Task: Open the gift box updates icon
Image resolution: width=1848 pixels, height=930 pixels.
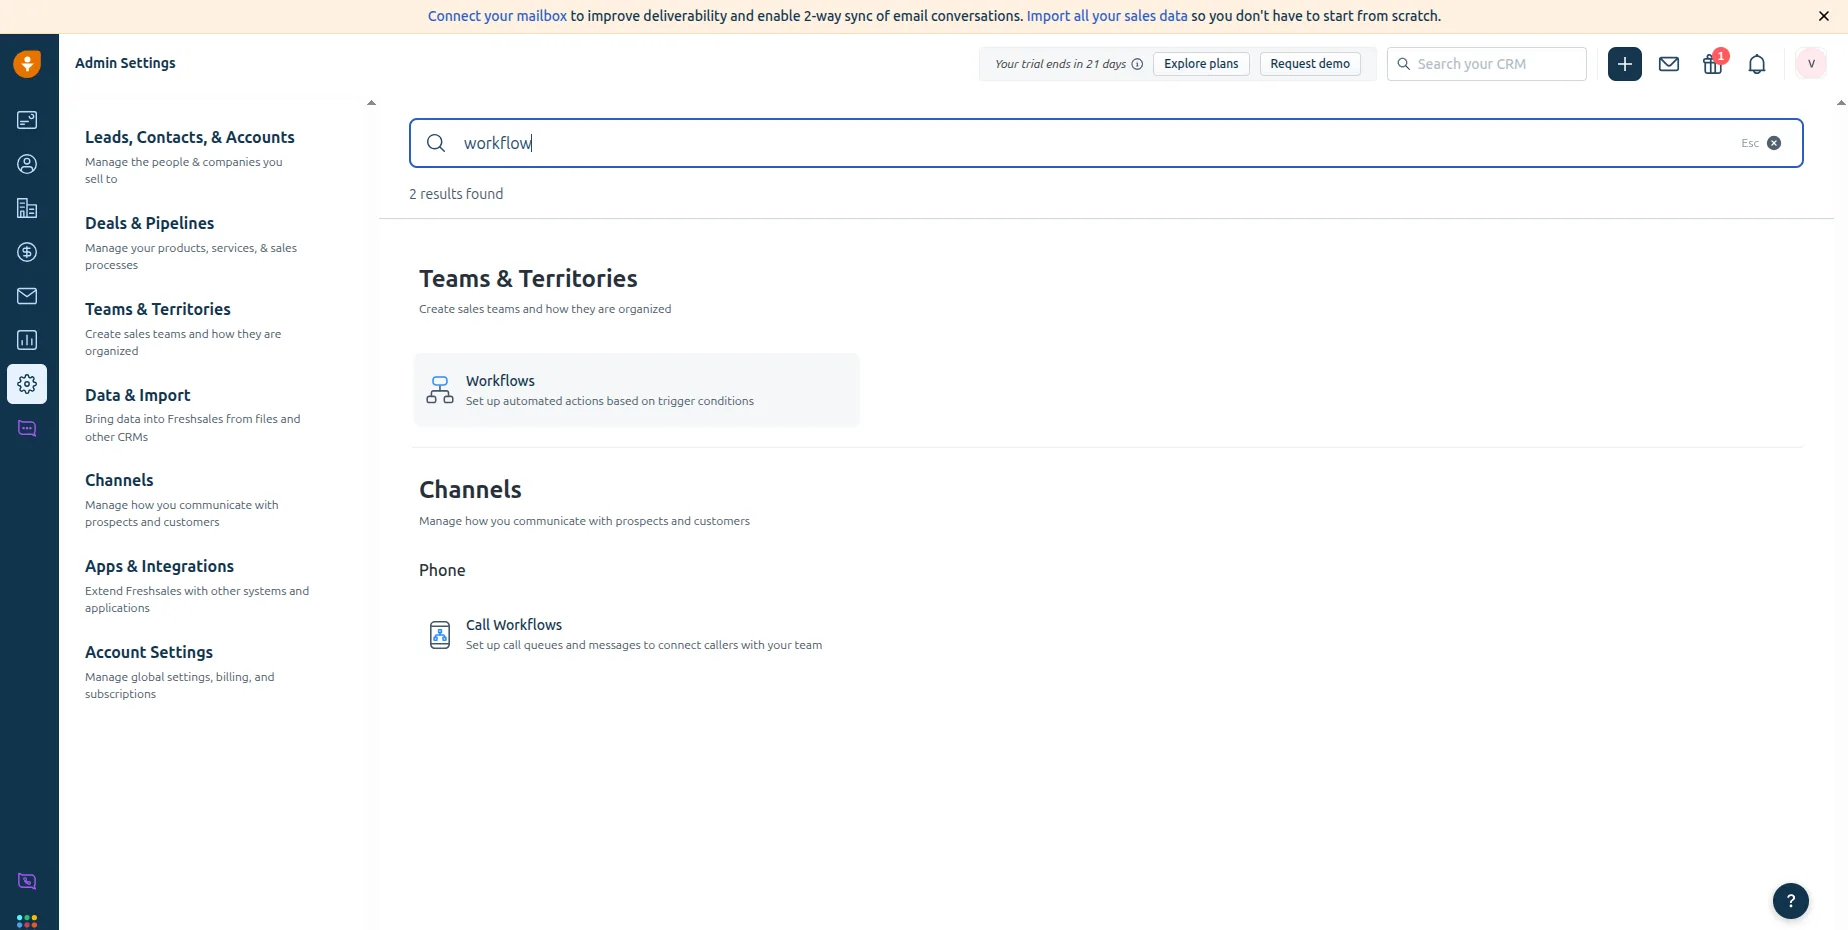Action: (1713, 64)
